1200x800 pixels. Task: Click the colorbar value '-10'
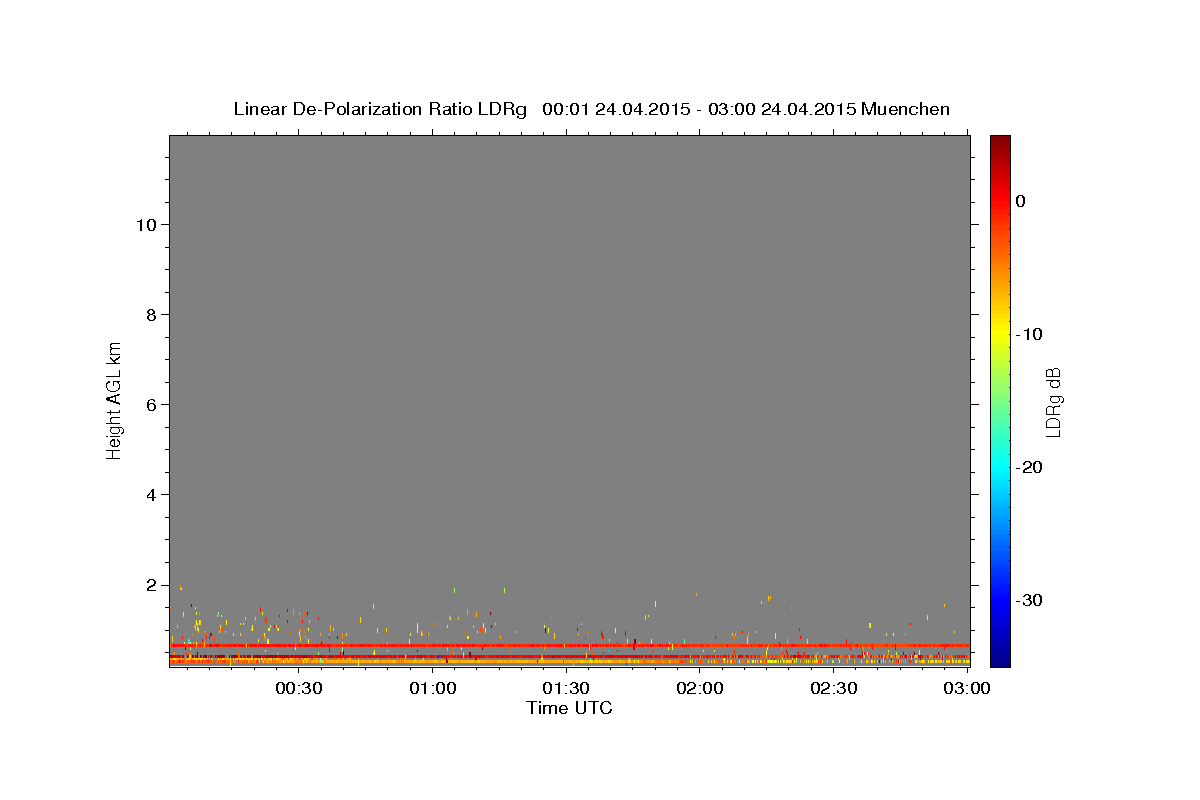(x=1029, y=334)
